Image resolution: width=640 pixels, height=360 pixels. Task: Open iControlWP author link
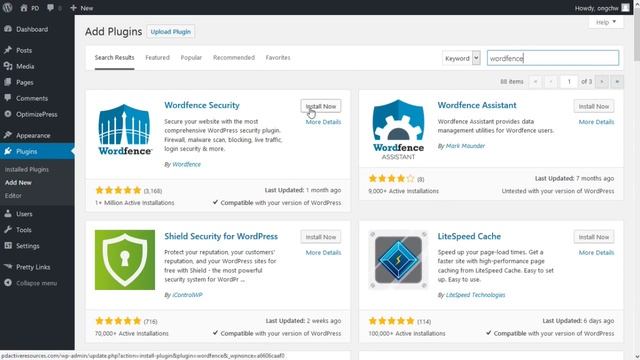(187, 295)
